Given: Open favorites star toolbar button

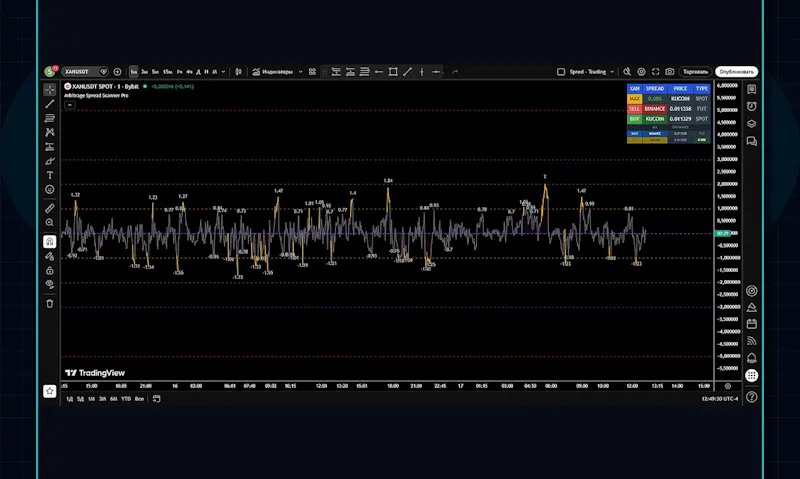Looking at the screenshot, I should (x=49, y=391).
